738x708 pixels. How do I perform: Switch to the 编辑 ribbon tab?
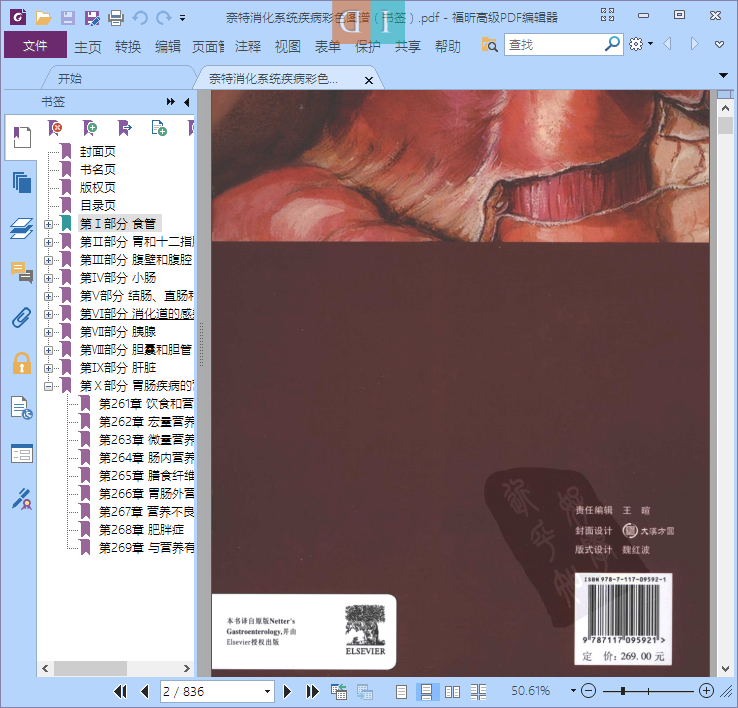(x=168, y=47)
